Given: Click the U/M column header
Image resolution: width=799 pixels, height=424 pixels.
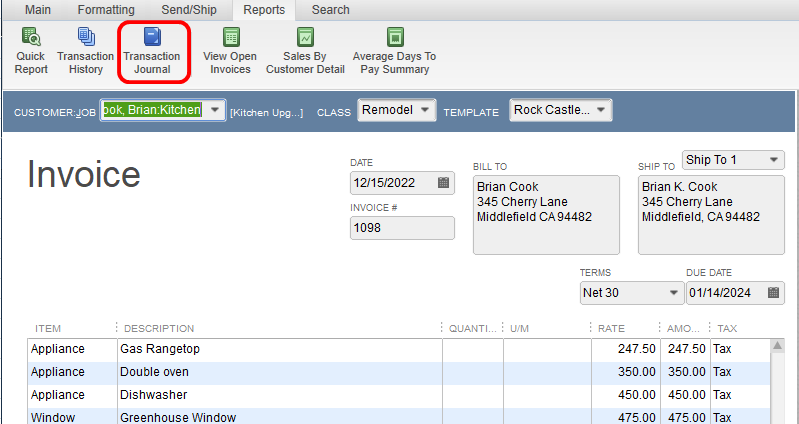Looking at the screenshot, I should (x=519, y=329).
